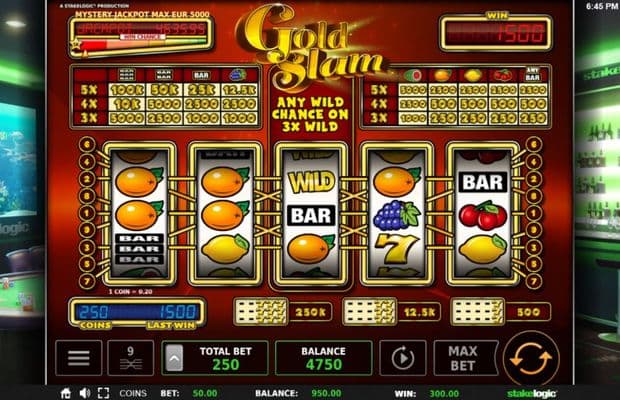The width and height of the screenshot is (620, 400).
Task: Open the 250K pattern prize box
Action: pos(283,312)
